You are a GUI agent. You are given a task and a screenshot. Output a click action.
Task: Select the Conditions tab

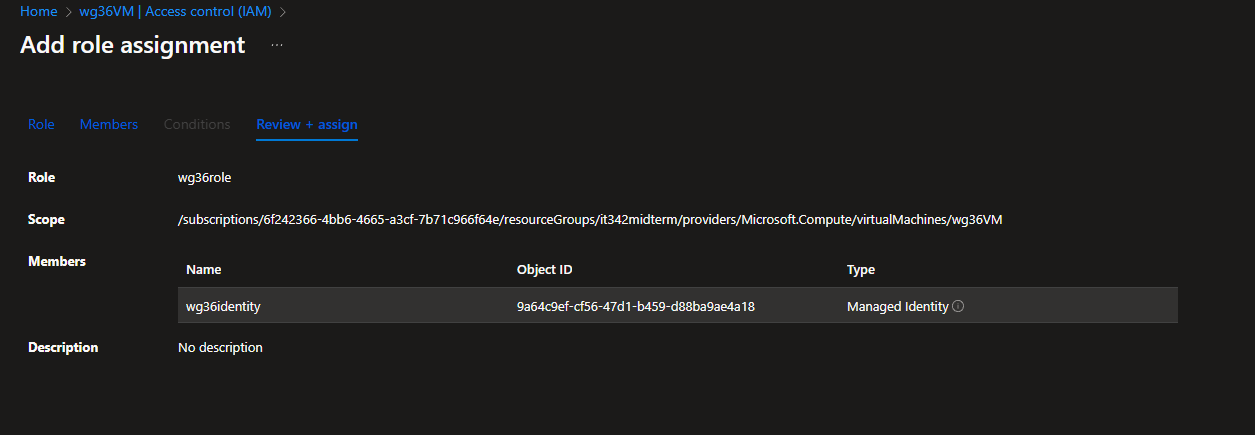[x=197, y=124]
